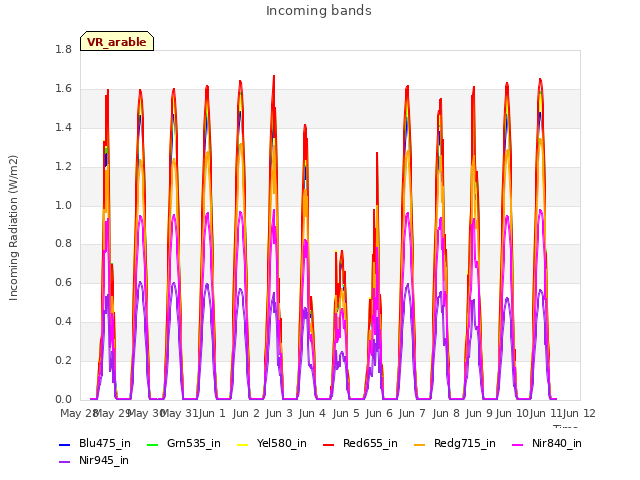Image resolution: width=640 pixels, height=480 pixels.
Task: Click the 0.2 y-axis tick label
Action: click(63, 361)
